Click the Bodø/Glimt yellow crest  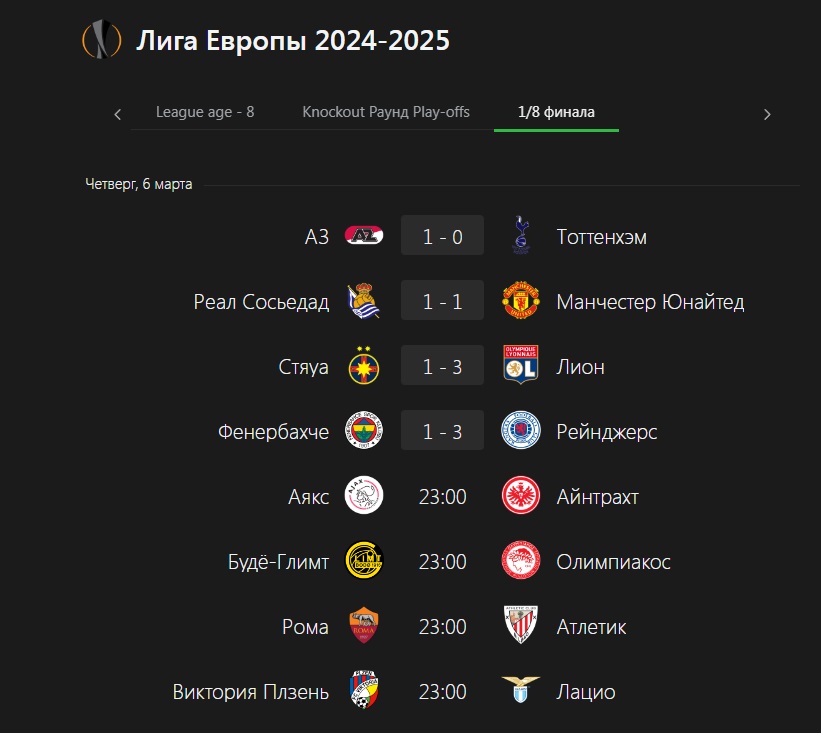tap(364, 560)
